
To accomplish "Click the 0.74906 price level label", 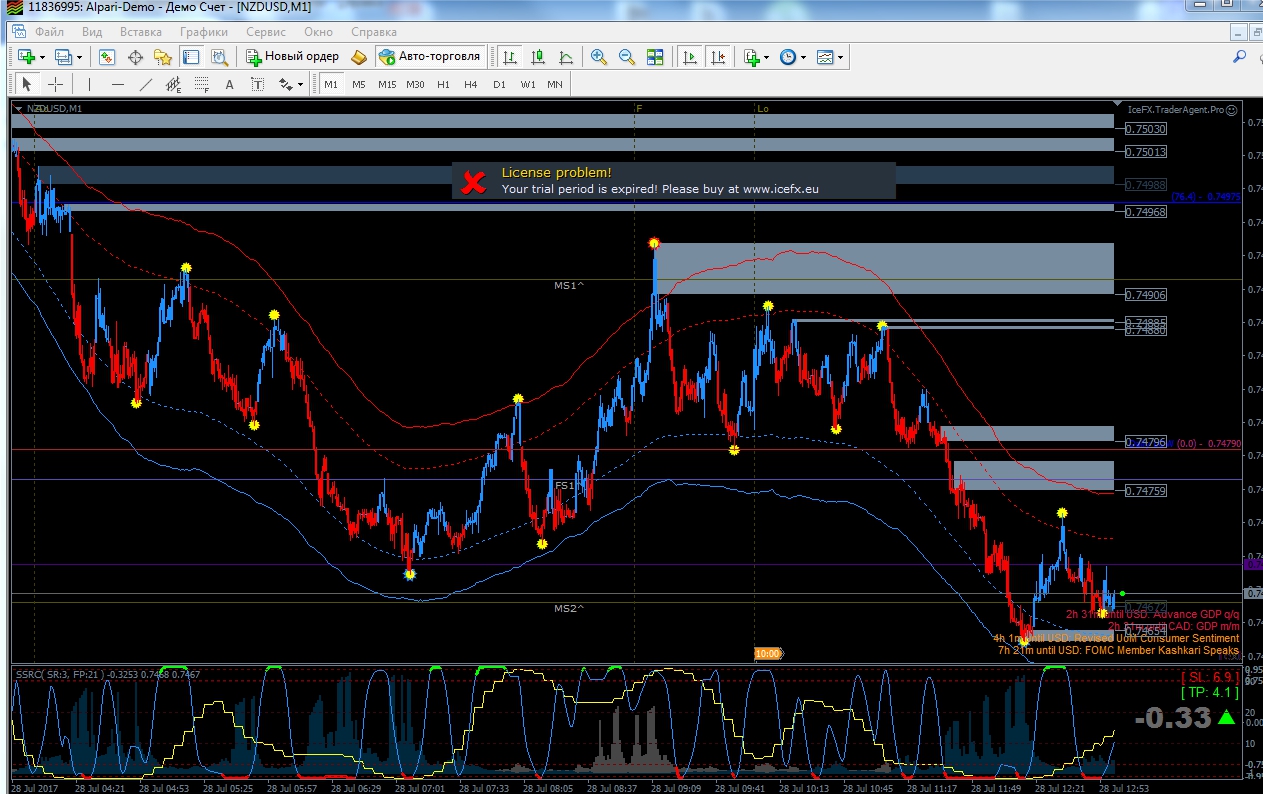I will pos(1145,295).
